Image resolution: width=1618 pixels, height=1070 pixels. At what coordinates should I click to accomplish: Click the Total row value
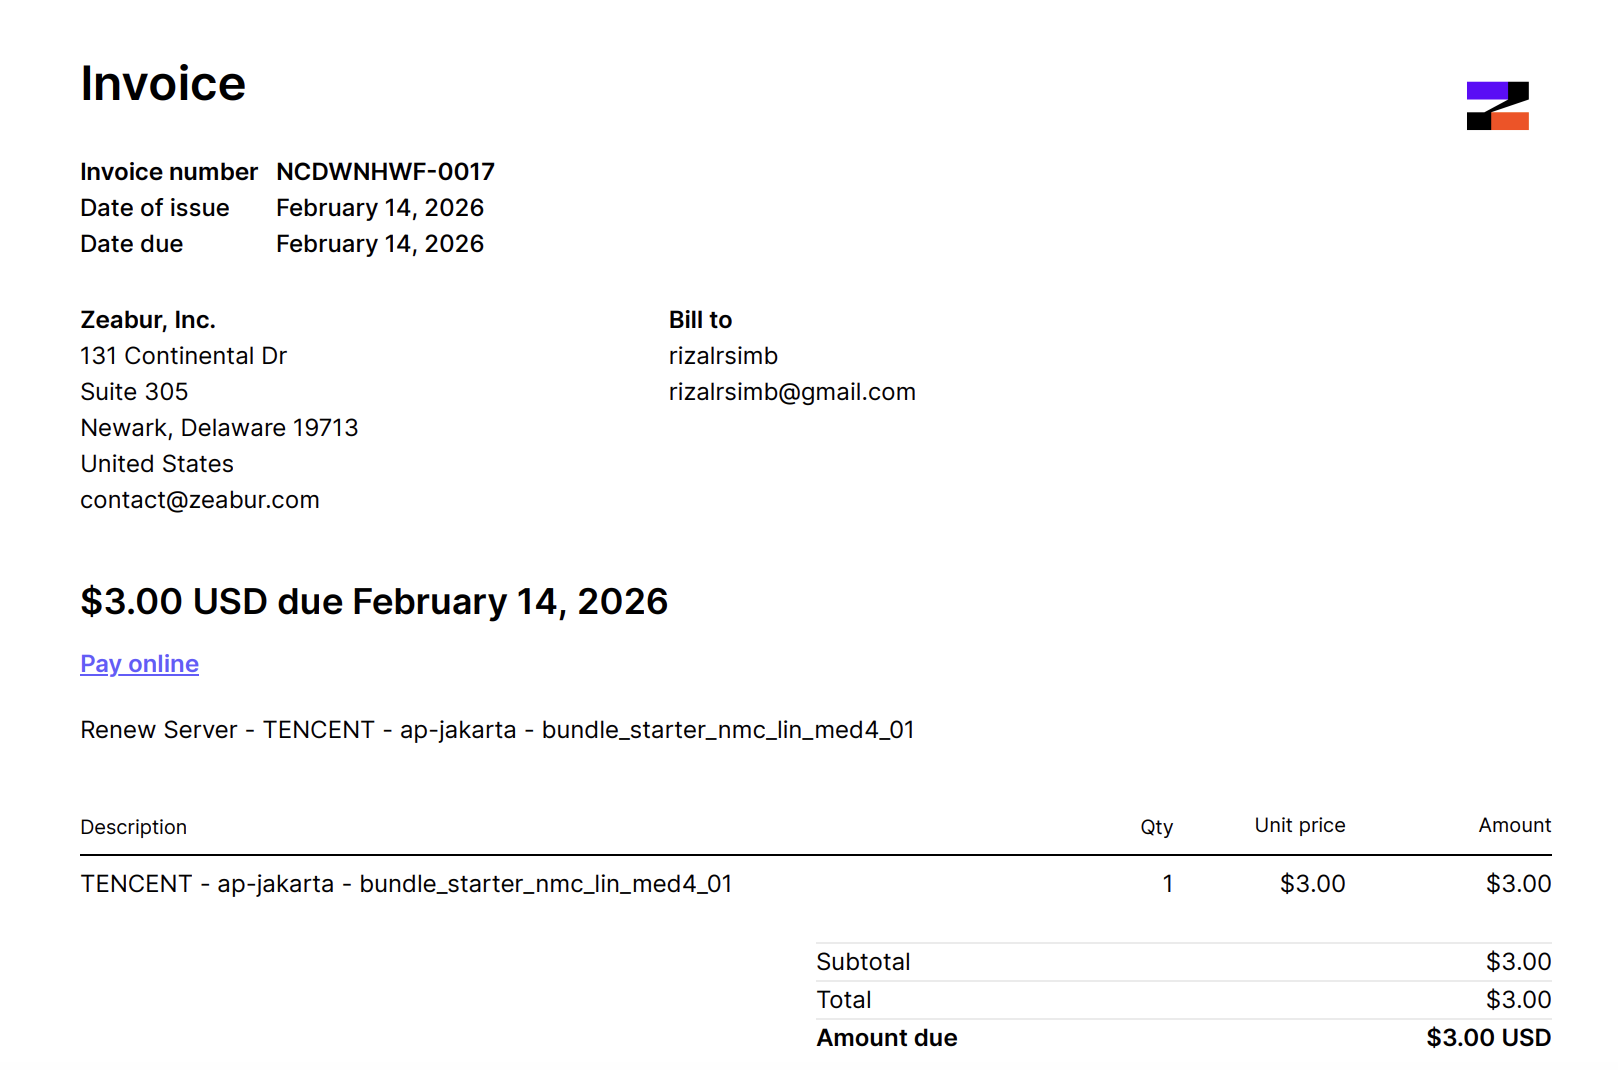pos(1517,999)
